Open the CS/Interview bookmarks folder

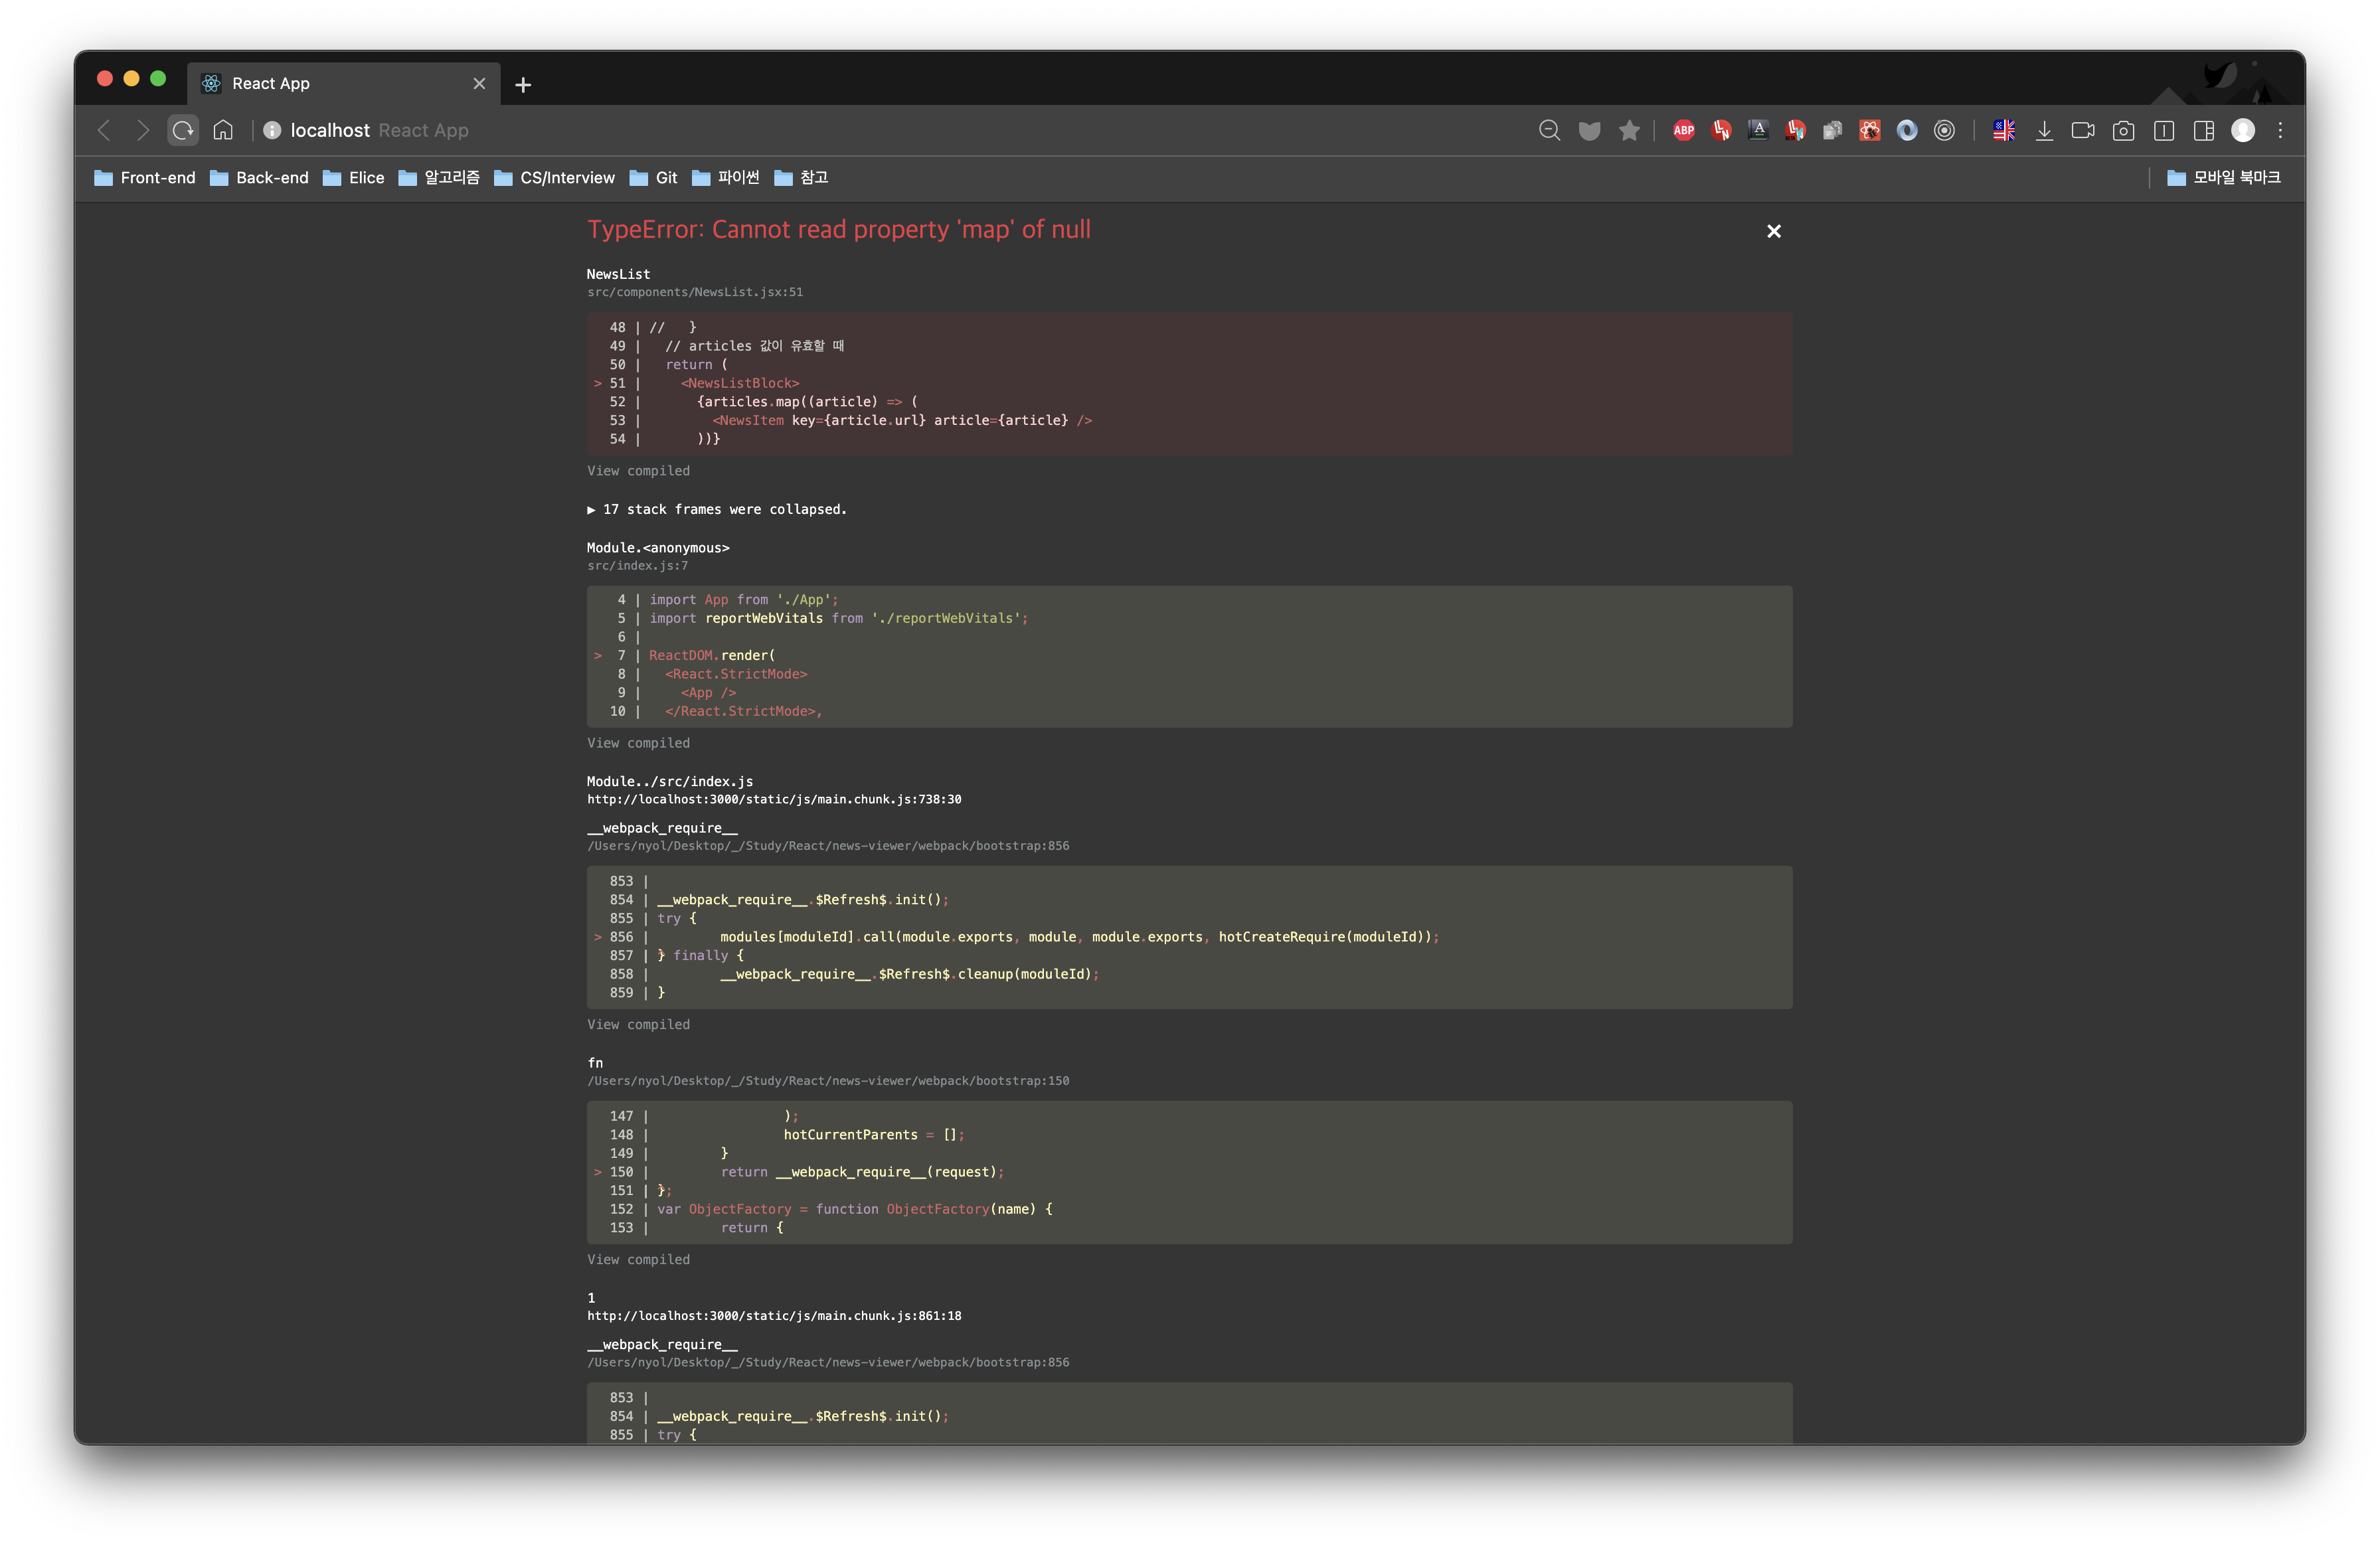(x=555, y=178)
